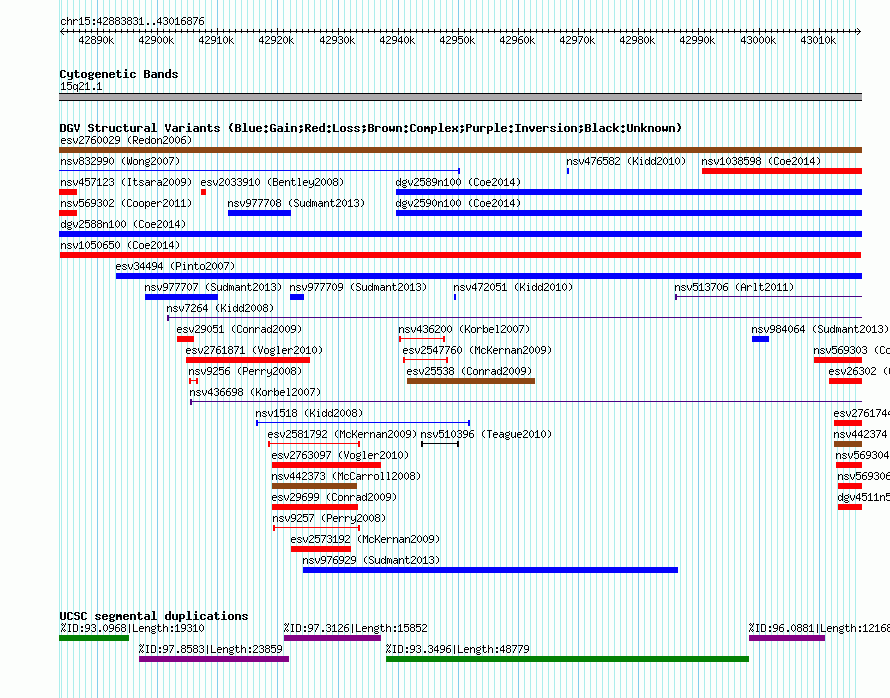Click esv2581792 (McKernan2009) label
Screen dimensions: 890x698
pyautogui.click(x=343, y=434)
